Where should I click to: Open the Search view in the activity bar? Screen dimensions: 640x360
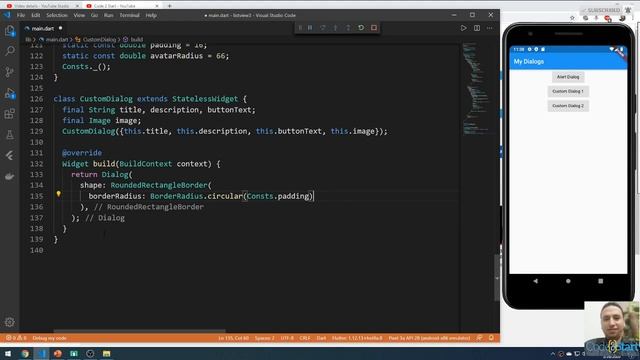pyautogui.click(x=10, y=51)
